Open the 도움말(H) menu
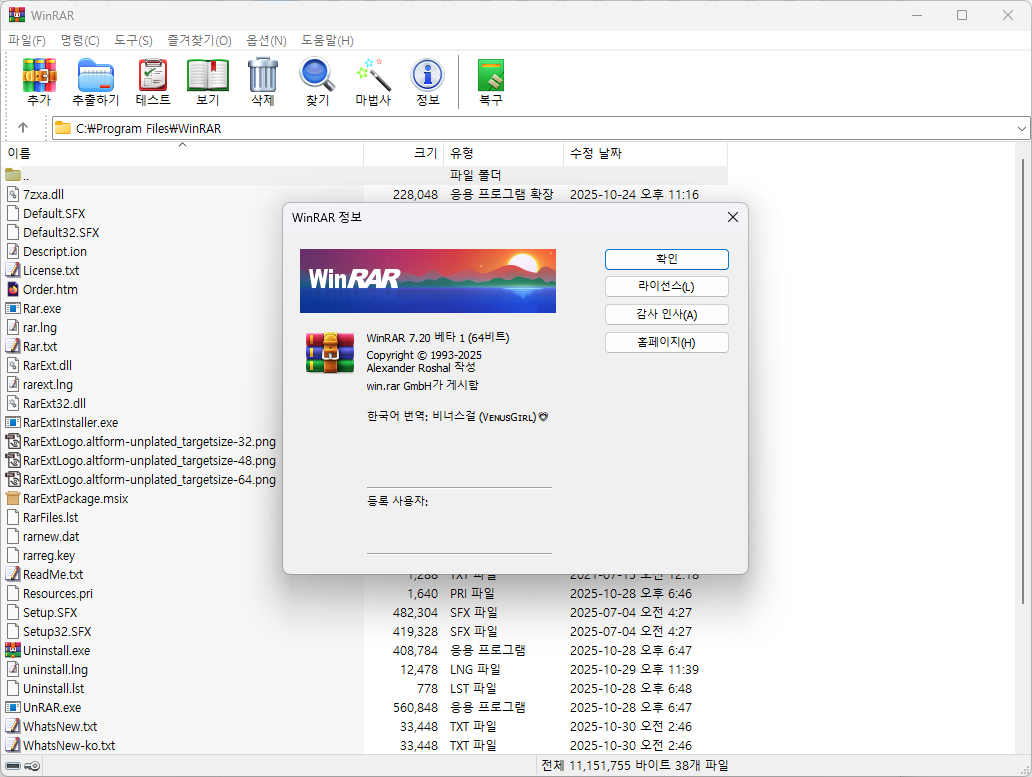The height and width of the screenshot is (777, 1032). point(328,41)
